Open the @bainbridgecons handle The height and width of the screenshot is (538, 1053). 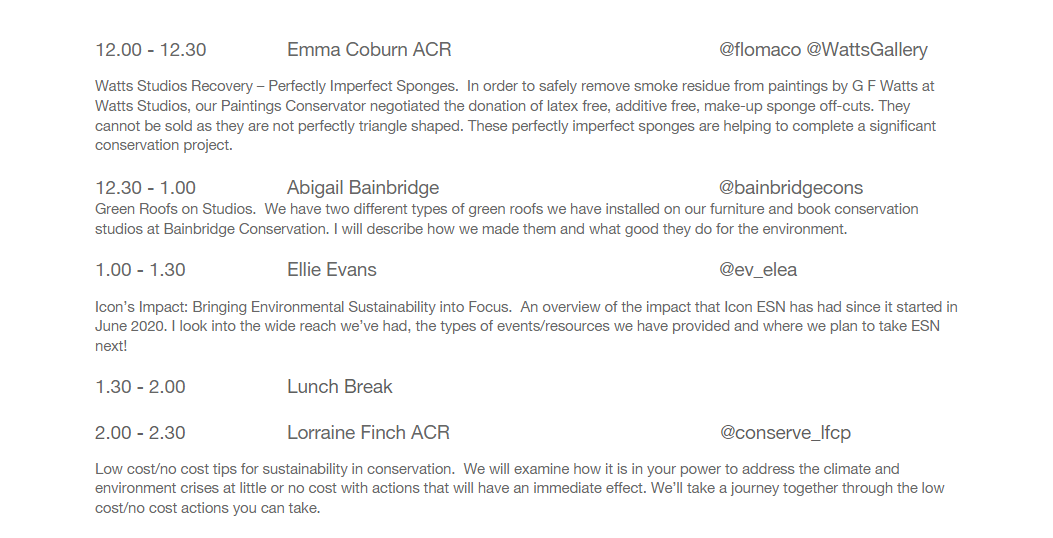(x=790, y=187)
